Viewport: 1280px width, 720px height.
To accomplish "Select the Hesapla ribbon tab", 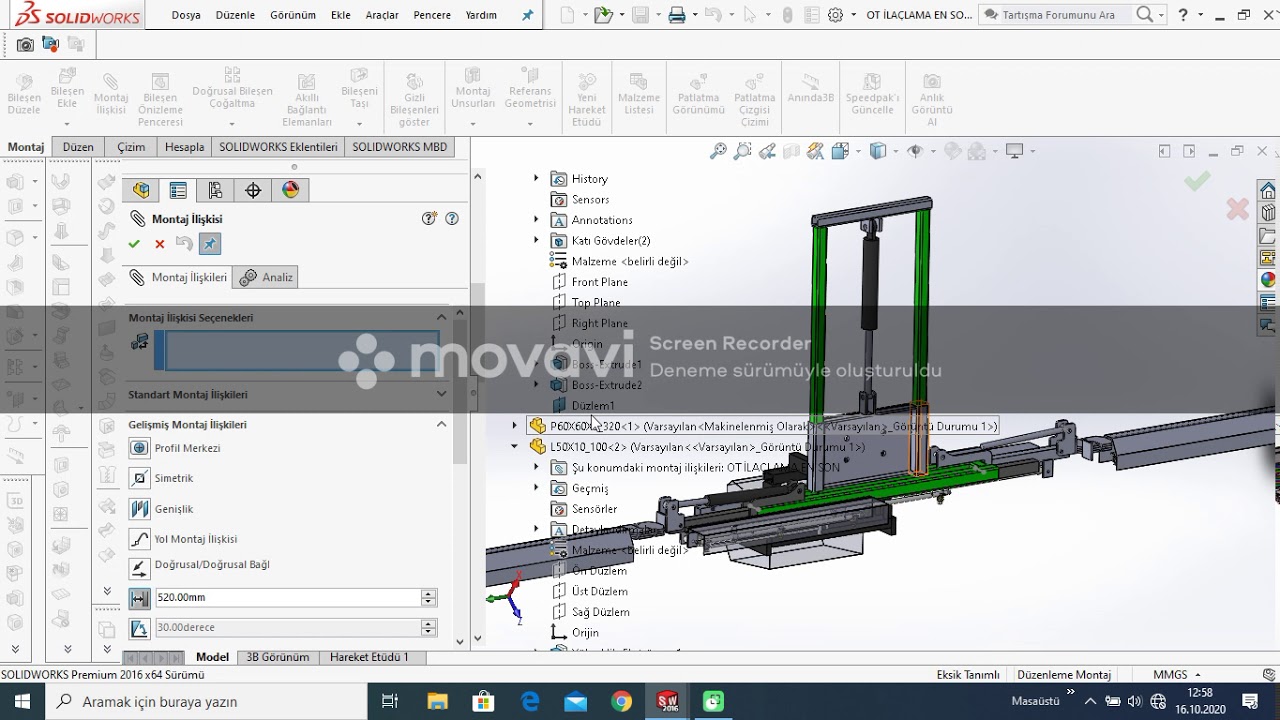I will [x=184, y=147].
